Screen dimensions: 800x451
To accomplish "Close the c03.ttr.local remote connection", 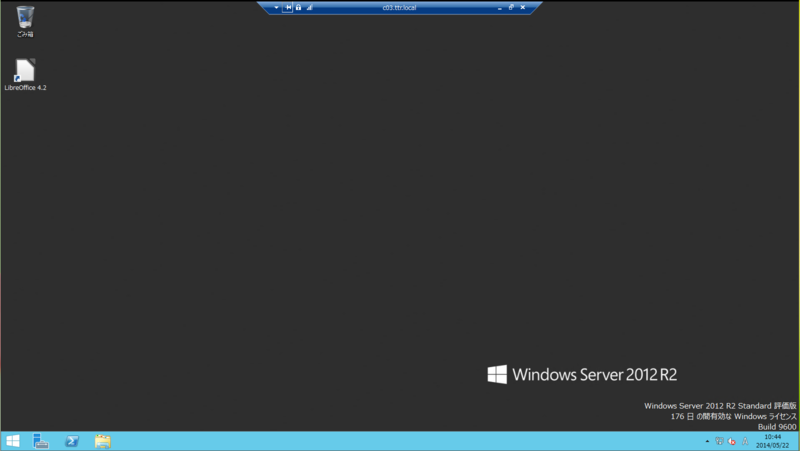I will (522, 8).
